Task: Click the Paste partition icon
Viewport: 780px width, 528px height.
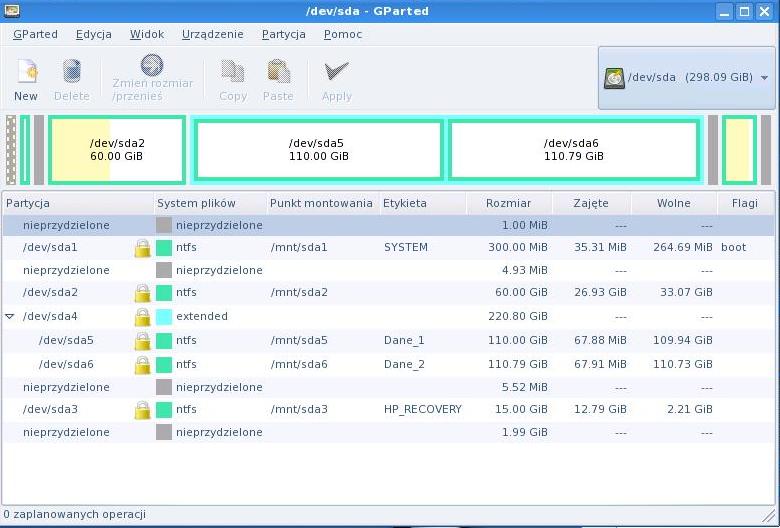Action: 279,71
